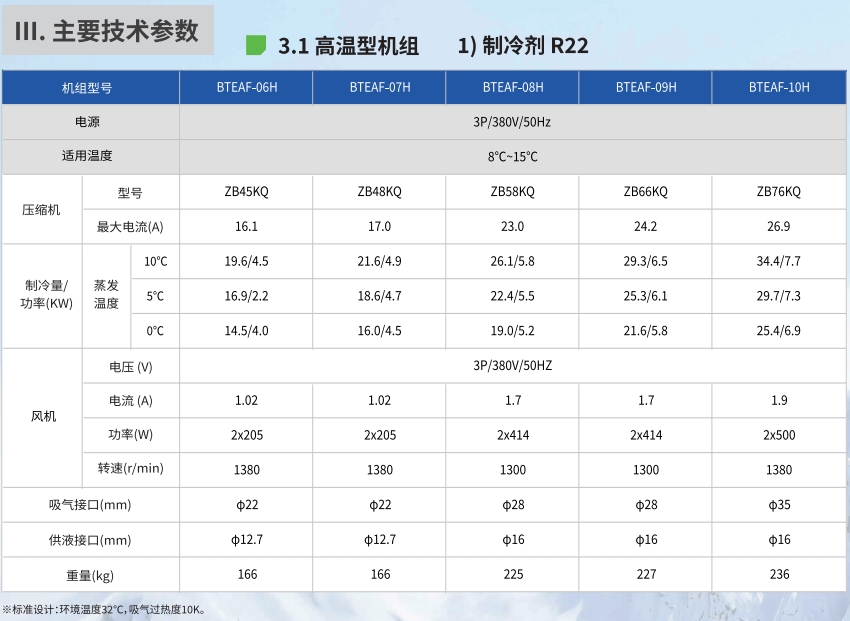Select compressor model ZB76KQ cell
The height and width of the screenshot is (621, 850).
point(779,192)
